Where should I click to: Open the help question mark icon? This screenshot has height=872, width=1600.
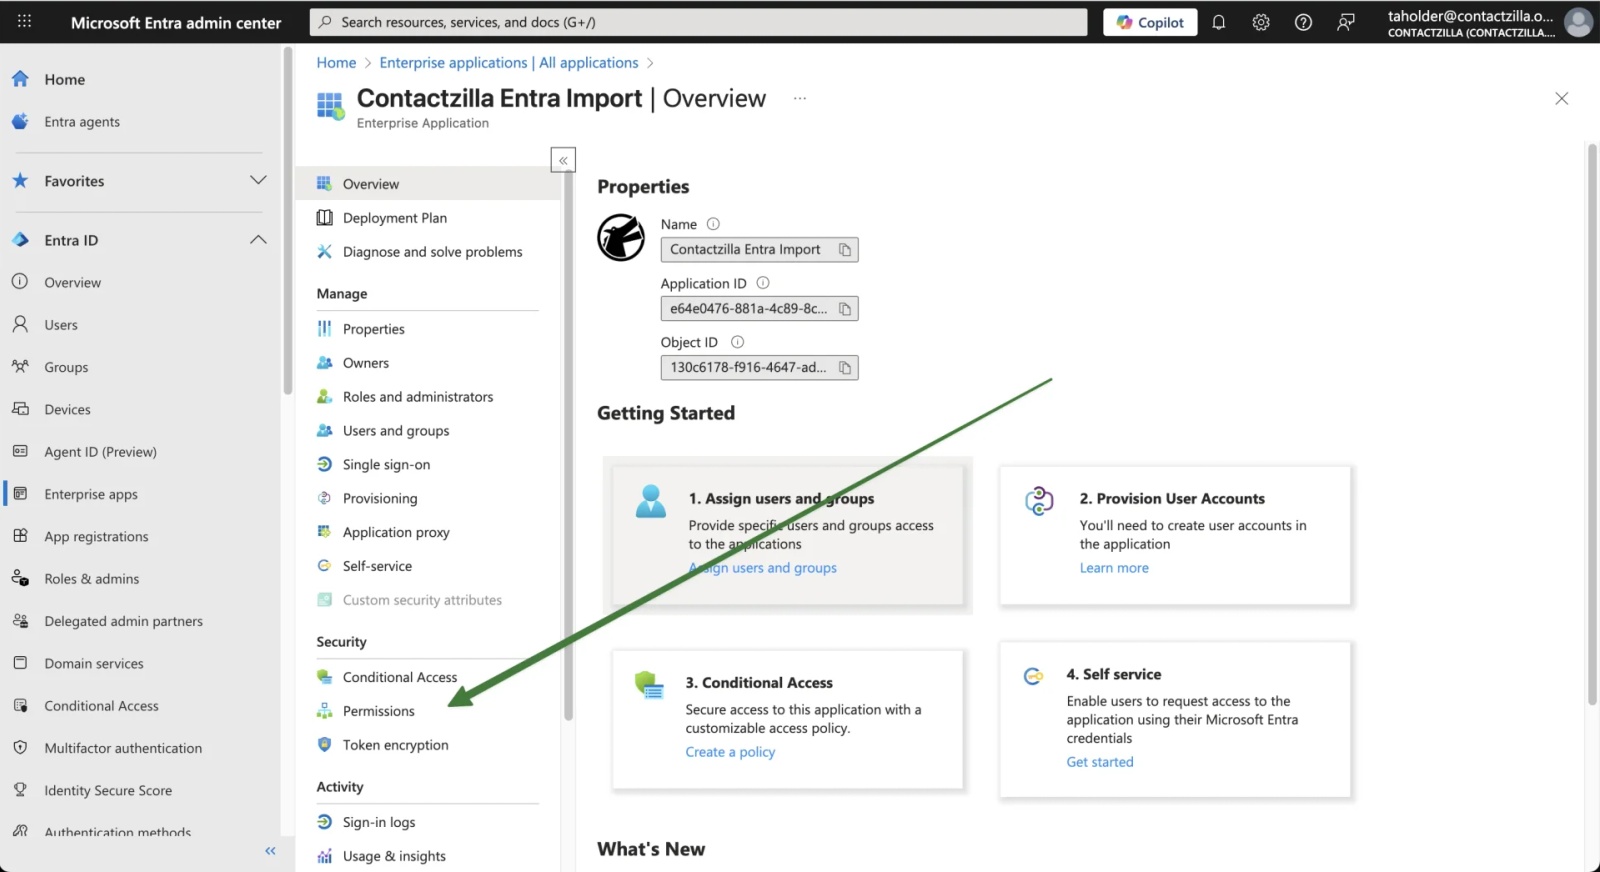pyautogui.click(x=1303, y=22)
